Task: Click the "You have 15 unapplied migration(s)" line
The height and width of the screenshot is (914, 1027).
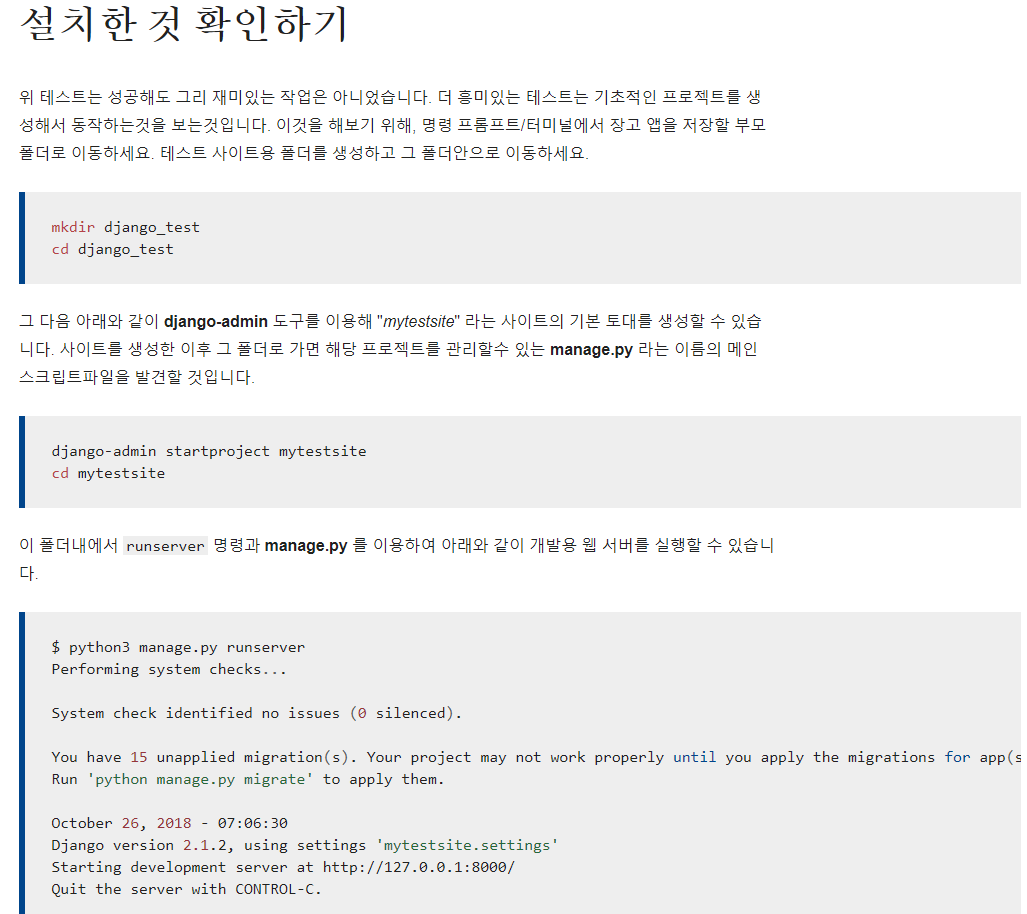Action: tap(536, 757)
